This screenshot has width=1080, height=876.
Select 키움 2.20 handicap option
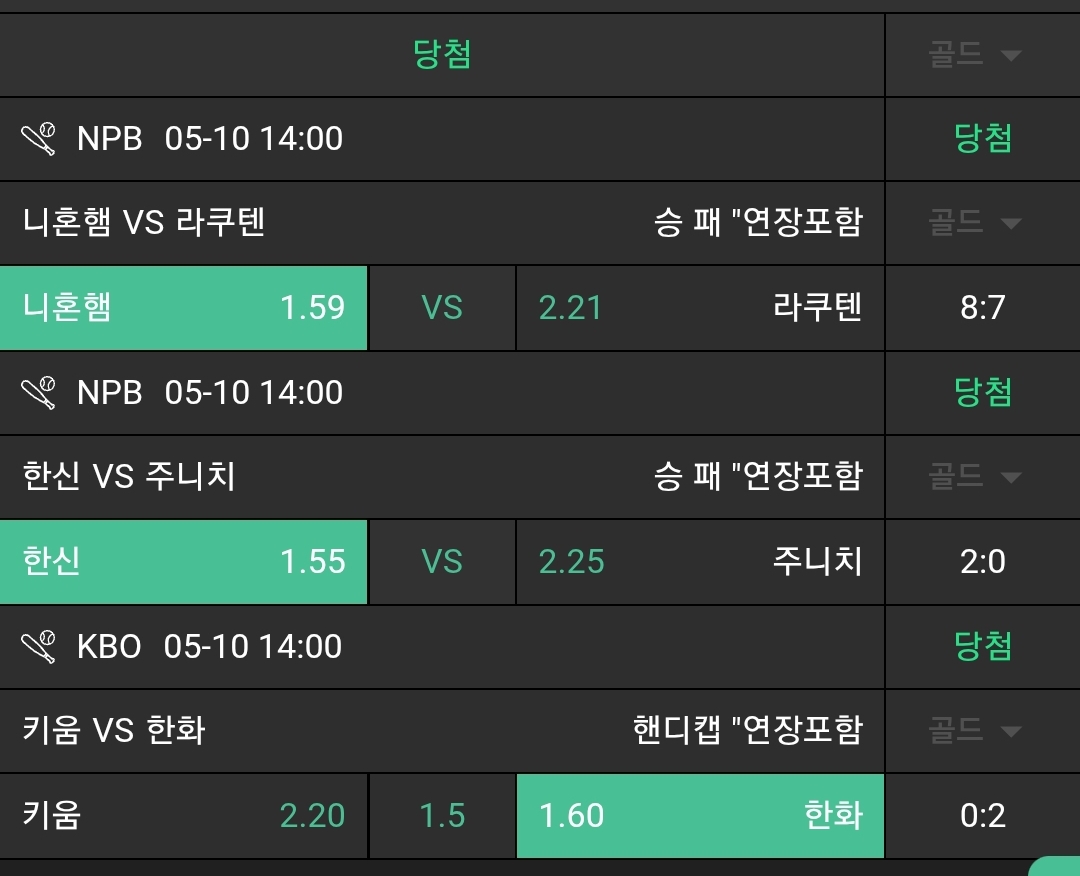click(x=184, y=816)
